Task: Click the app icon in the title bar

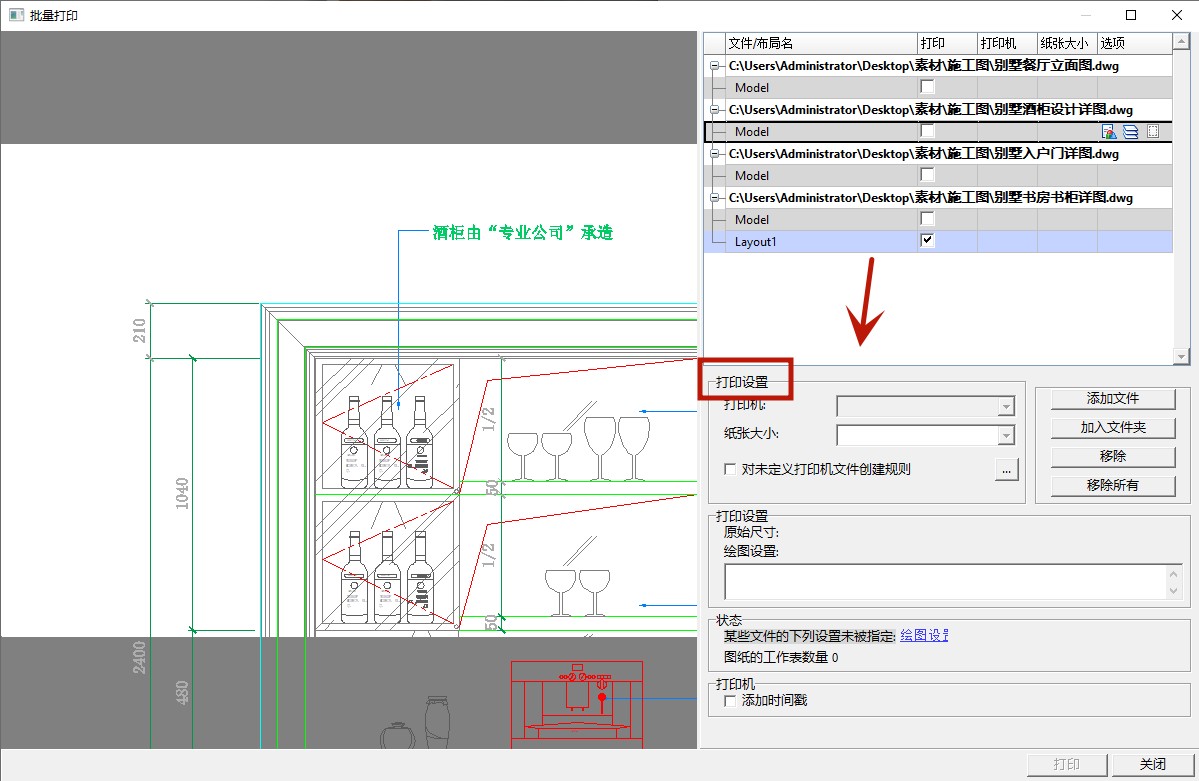Action: (x=16, y=15)
